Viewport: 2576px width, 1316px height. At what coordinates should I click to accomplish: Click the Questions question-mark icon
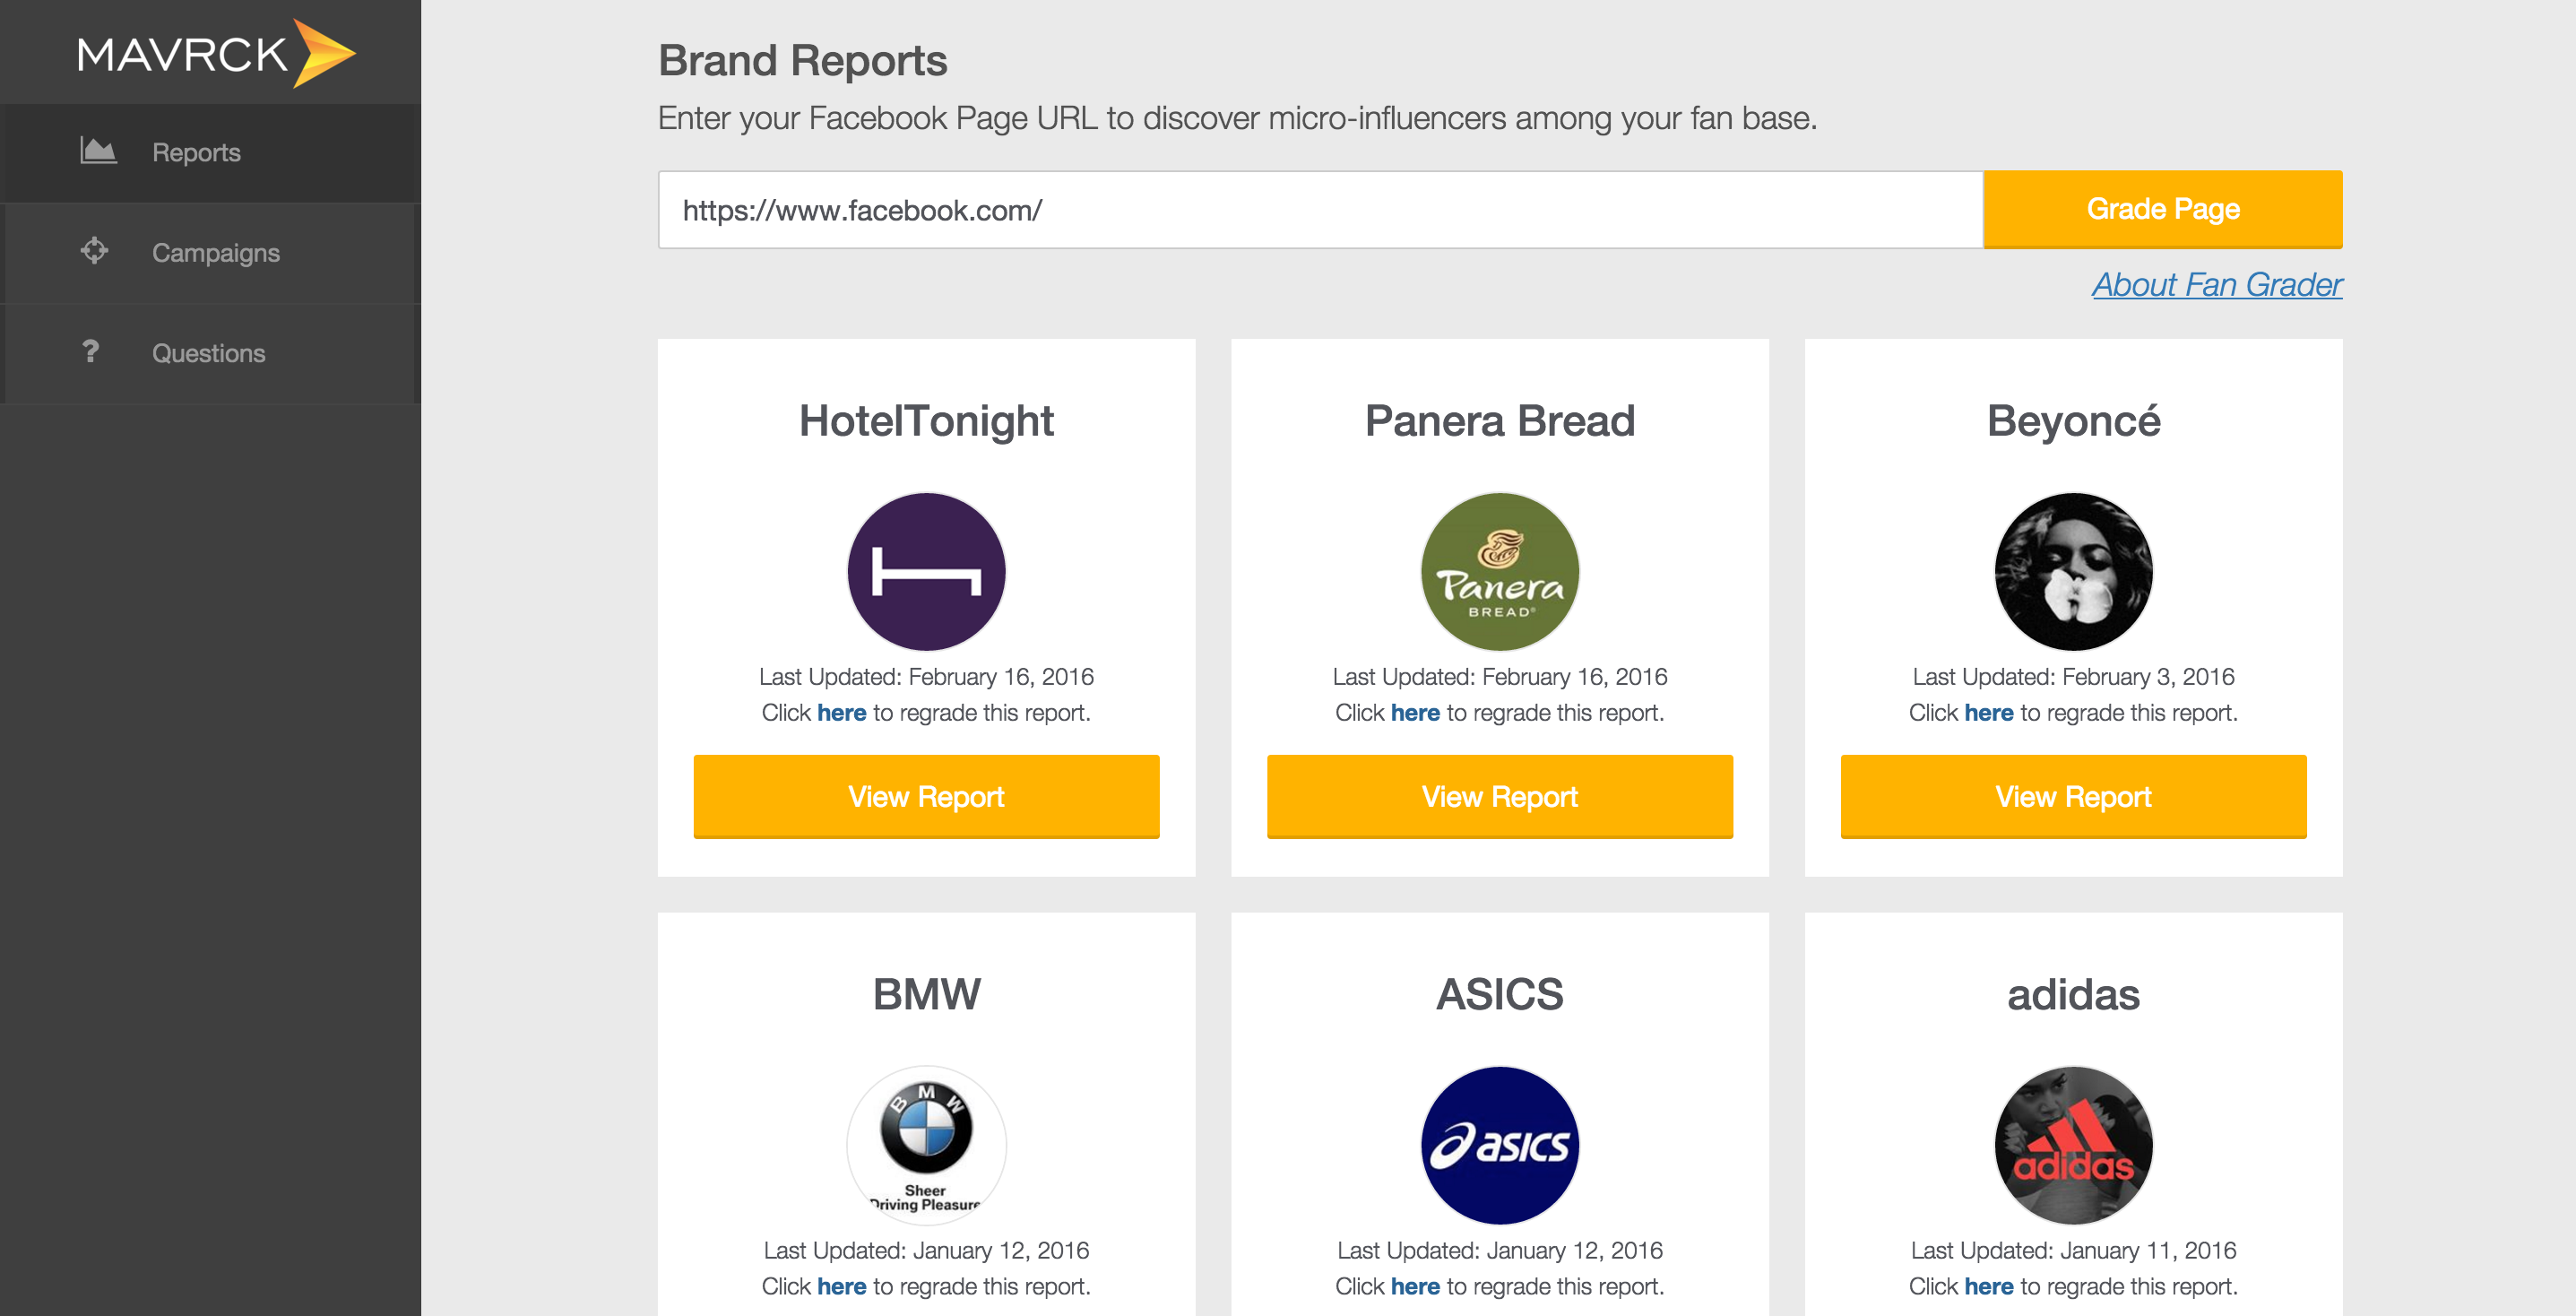(91, 351)
